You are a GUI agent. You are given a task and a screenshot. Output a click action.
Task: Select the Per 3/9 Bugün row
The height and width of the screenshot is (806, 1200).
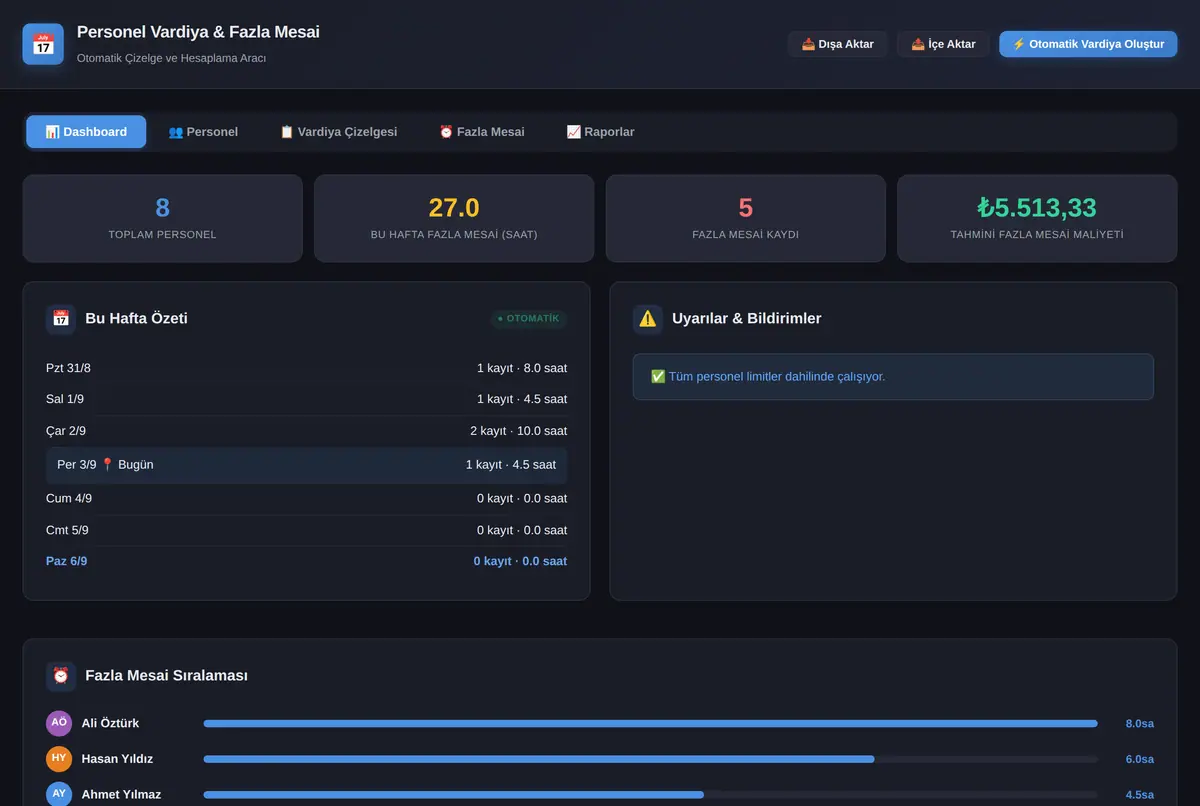click(x=307, y=465)
